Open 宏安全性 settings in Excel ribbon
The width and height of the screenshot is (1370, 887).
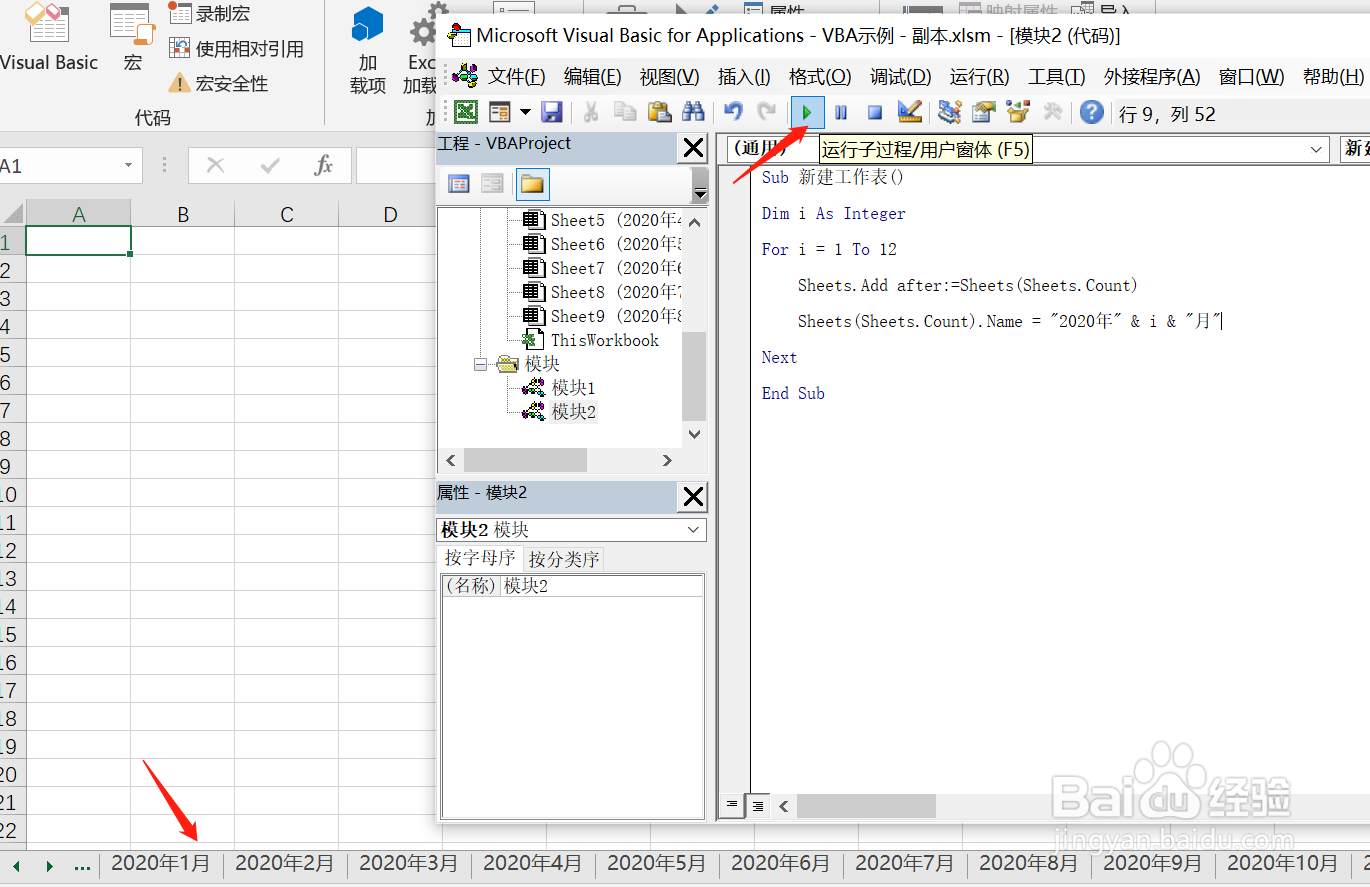[x=218, y=83]
